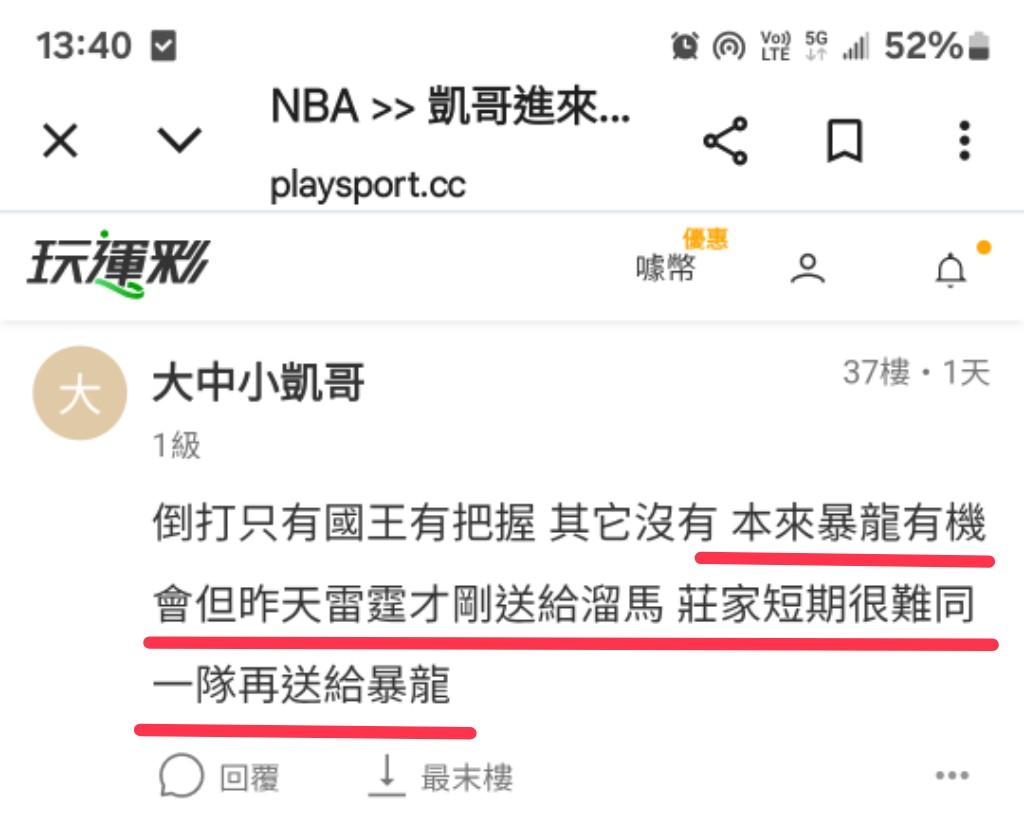Screen dimensions: 1024x823
Task: Tap the 玩運彩 logo
Action: pyautogui.click(x=118, y=265)
